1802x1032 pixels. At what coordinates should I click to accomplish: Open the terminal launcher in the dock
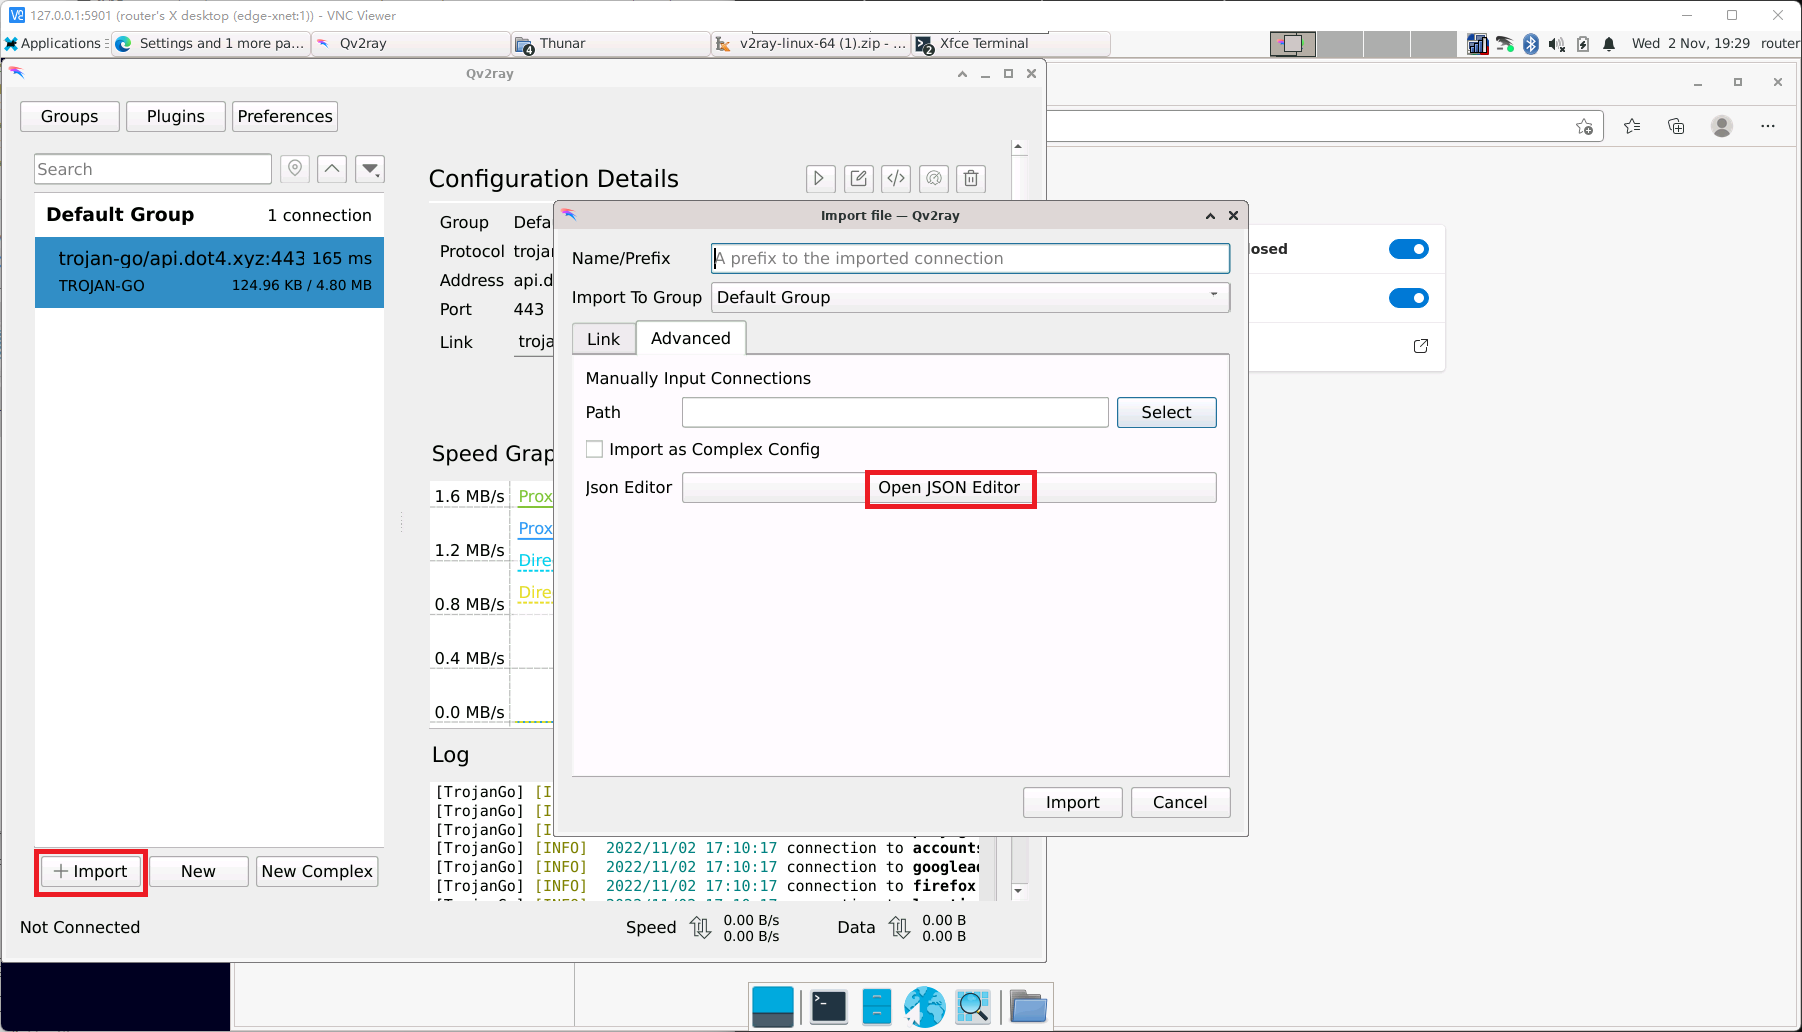(x=829, y=1007)
